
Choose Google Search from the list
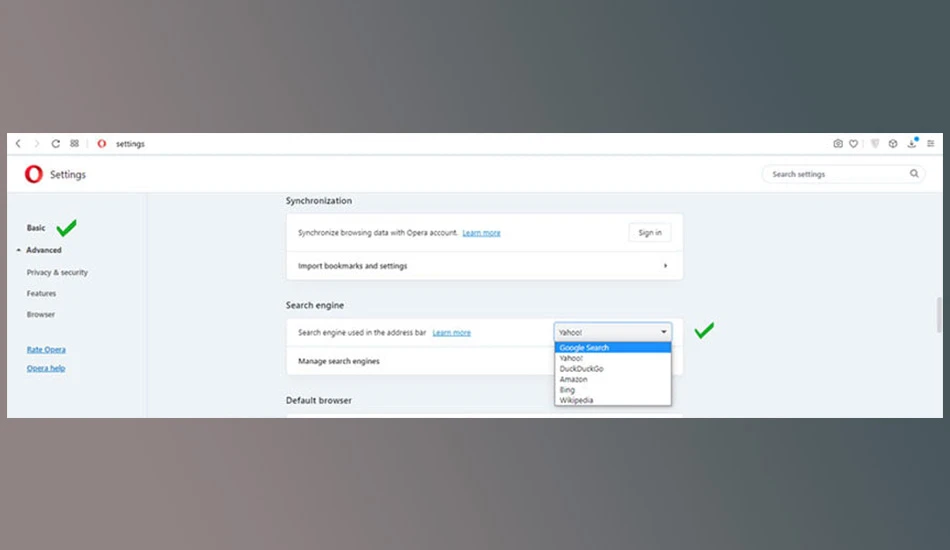(x=613, y=348)
